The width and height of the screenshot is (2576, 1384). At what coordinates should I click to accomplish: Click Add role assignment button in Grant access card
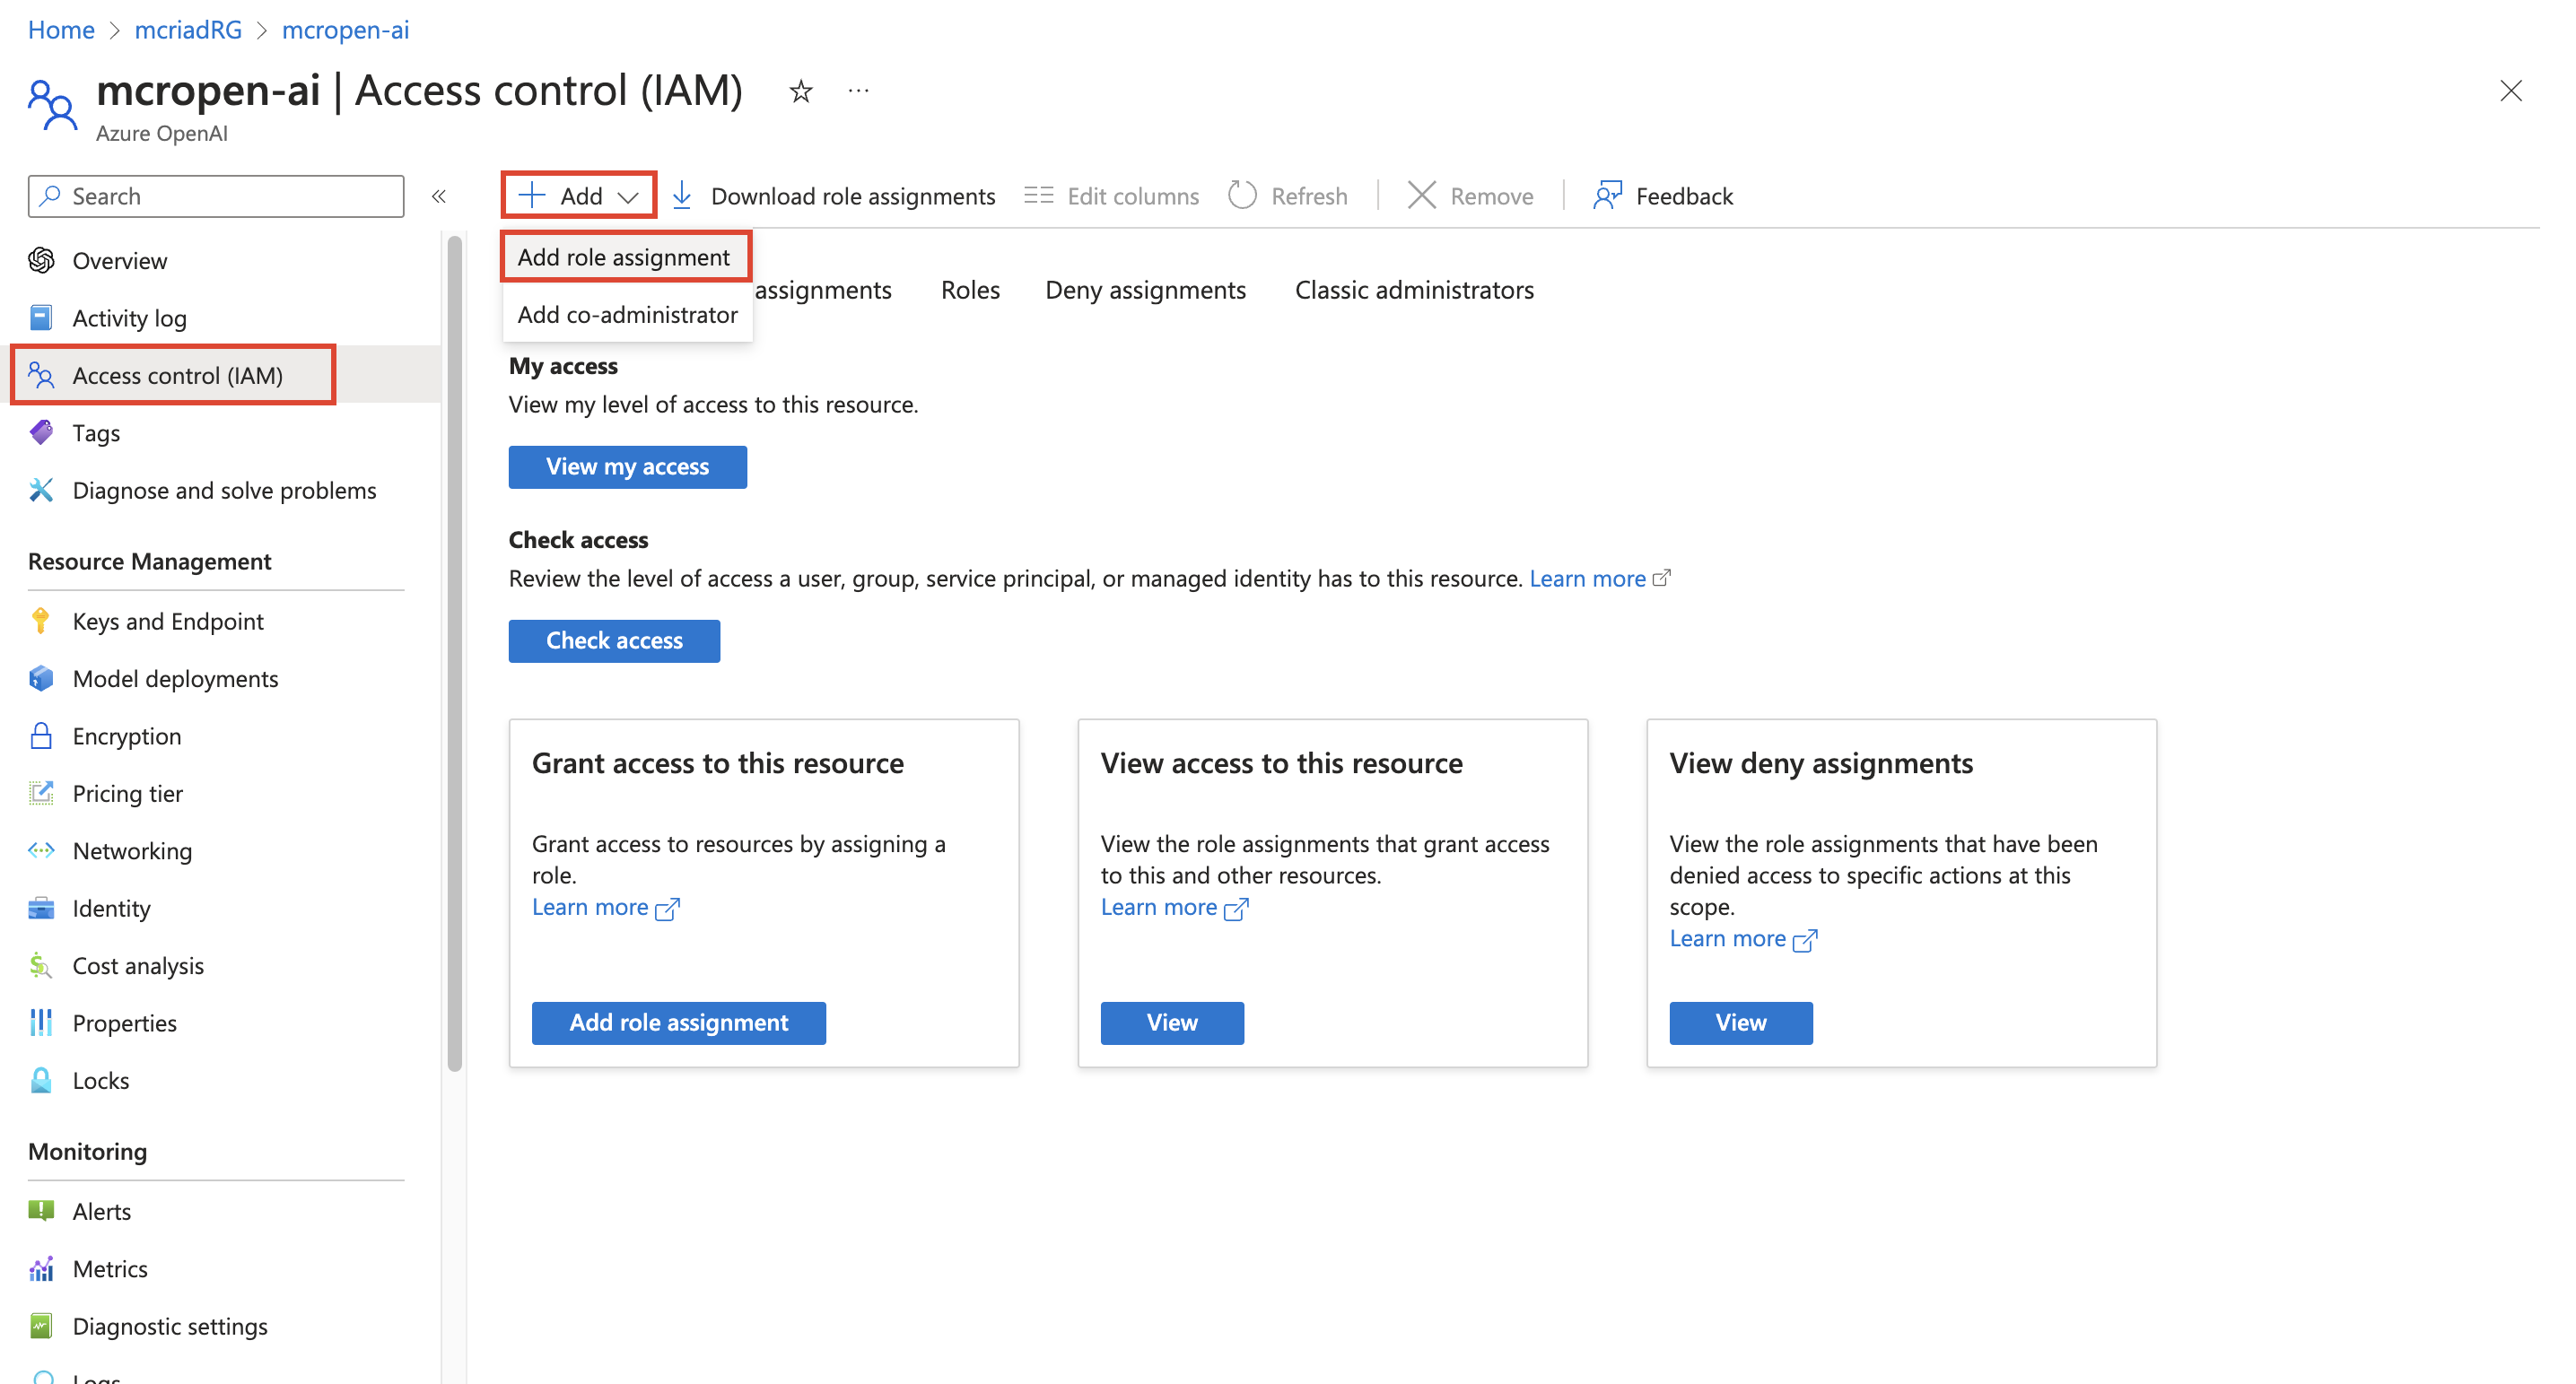pos(678,1023)
